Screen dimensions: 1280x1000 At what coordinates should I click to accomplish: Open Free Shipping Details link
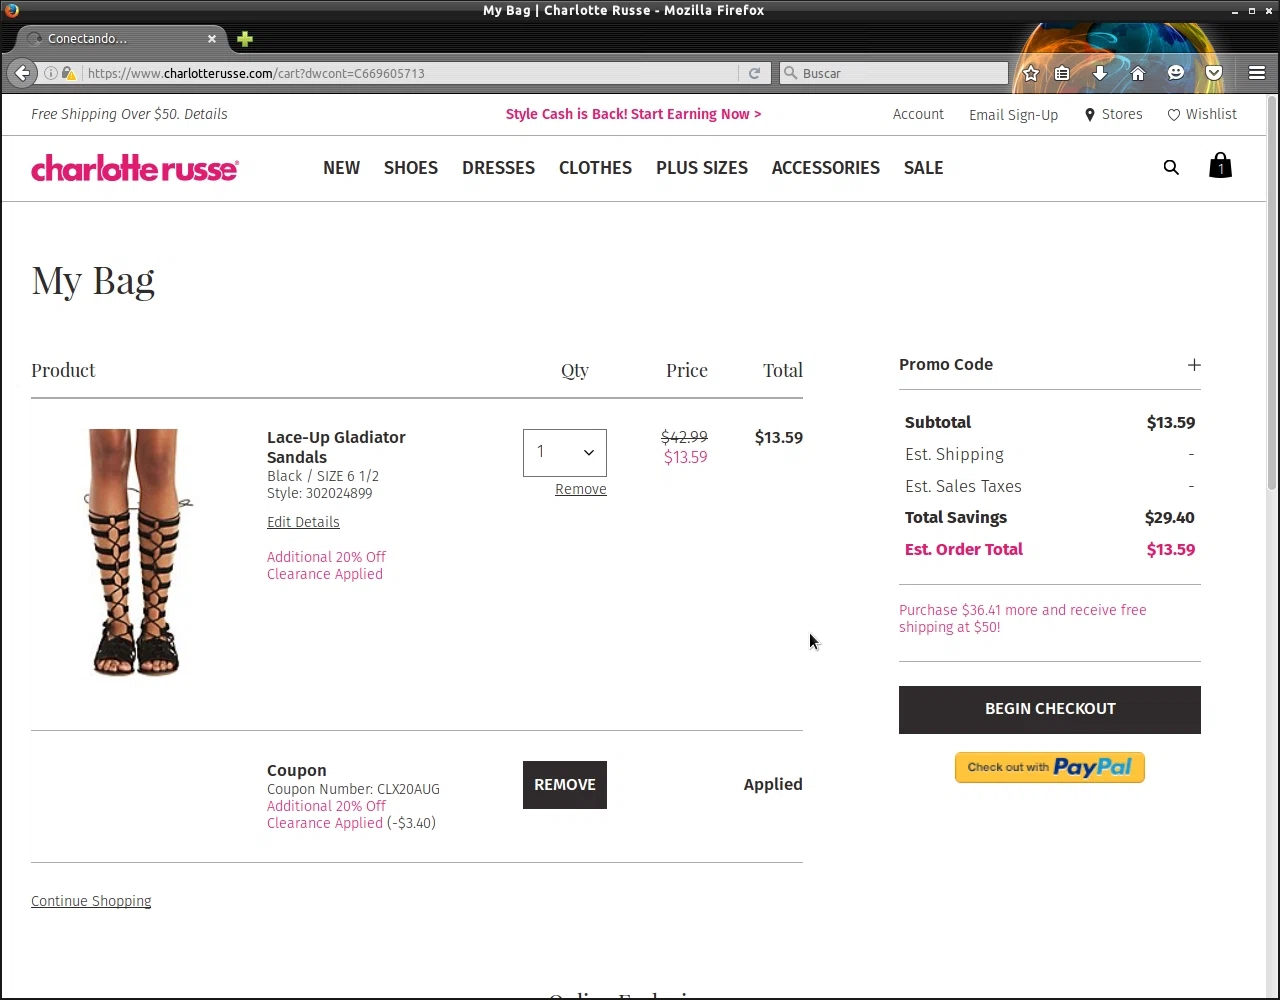coord(205,114)
